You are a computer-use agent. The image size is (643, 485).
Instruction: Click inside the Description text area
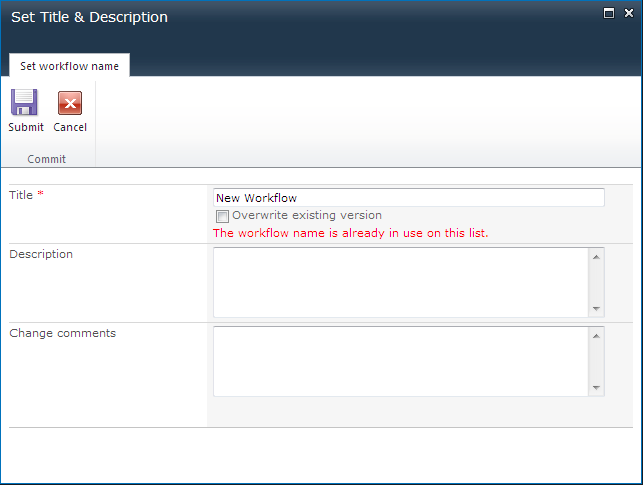401,282
